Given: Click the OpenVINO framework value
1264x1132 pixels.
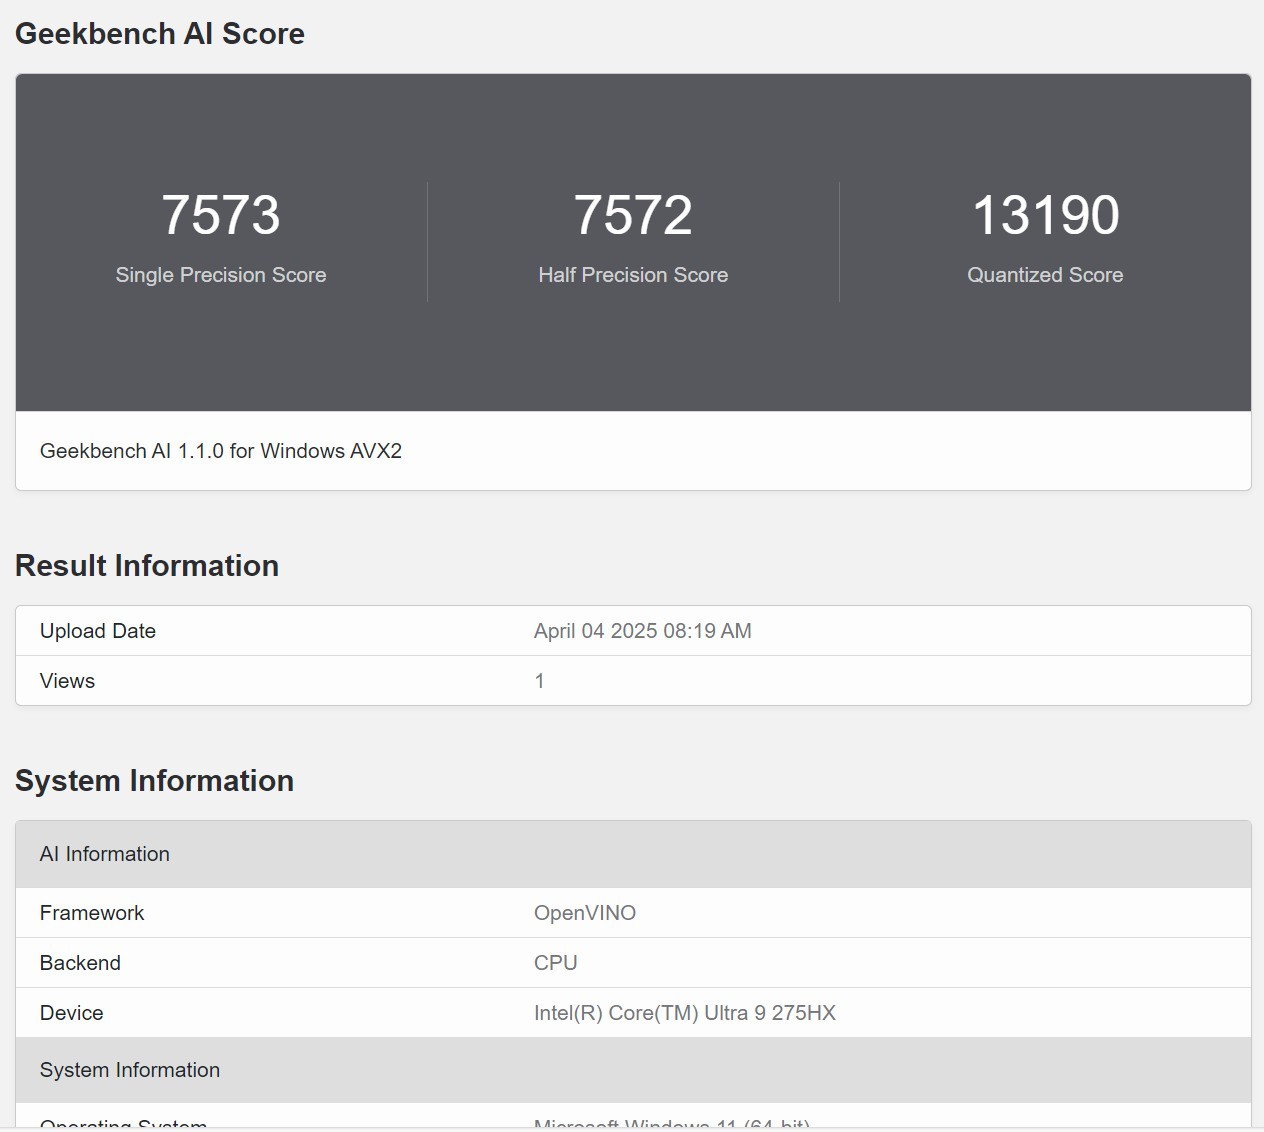Looking at the screenshot, I should click(x=585, y=912).
